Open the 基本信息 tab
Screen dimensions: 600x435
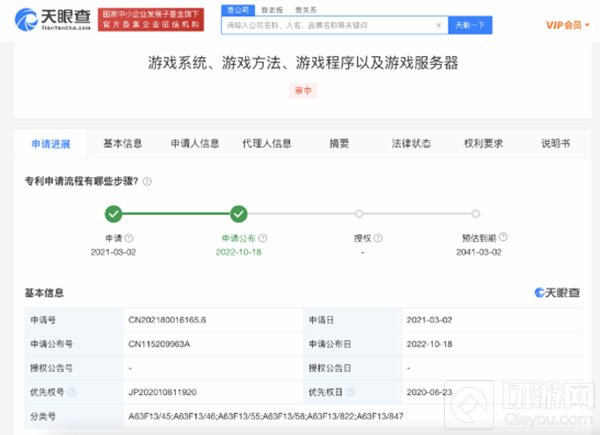[123, 143]
